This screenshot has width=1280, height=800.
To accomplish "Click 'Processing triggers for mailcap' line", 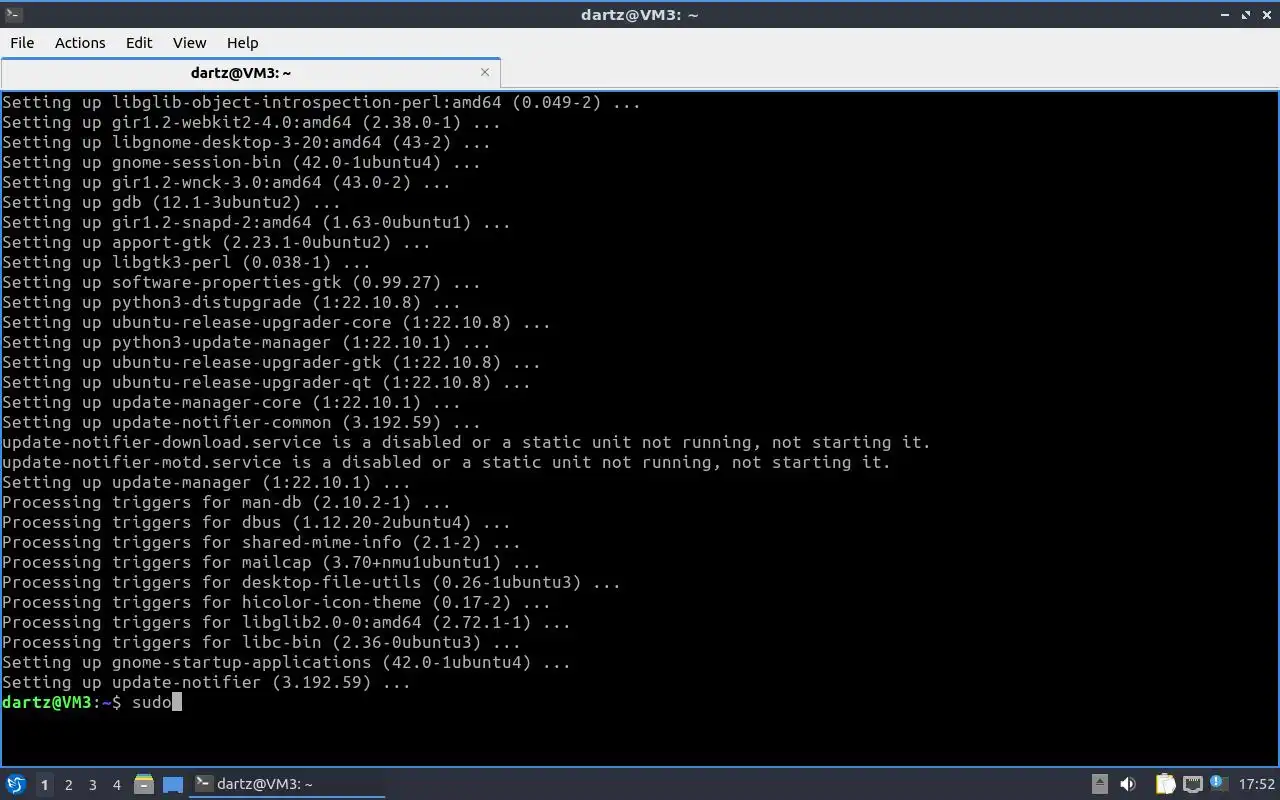I will coord(271,562).
